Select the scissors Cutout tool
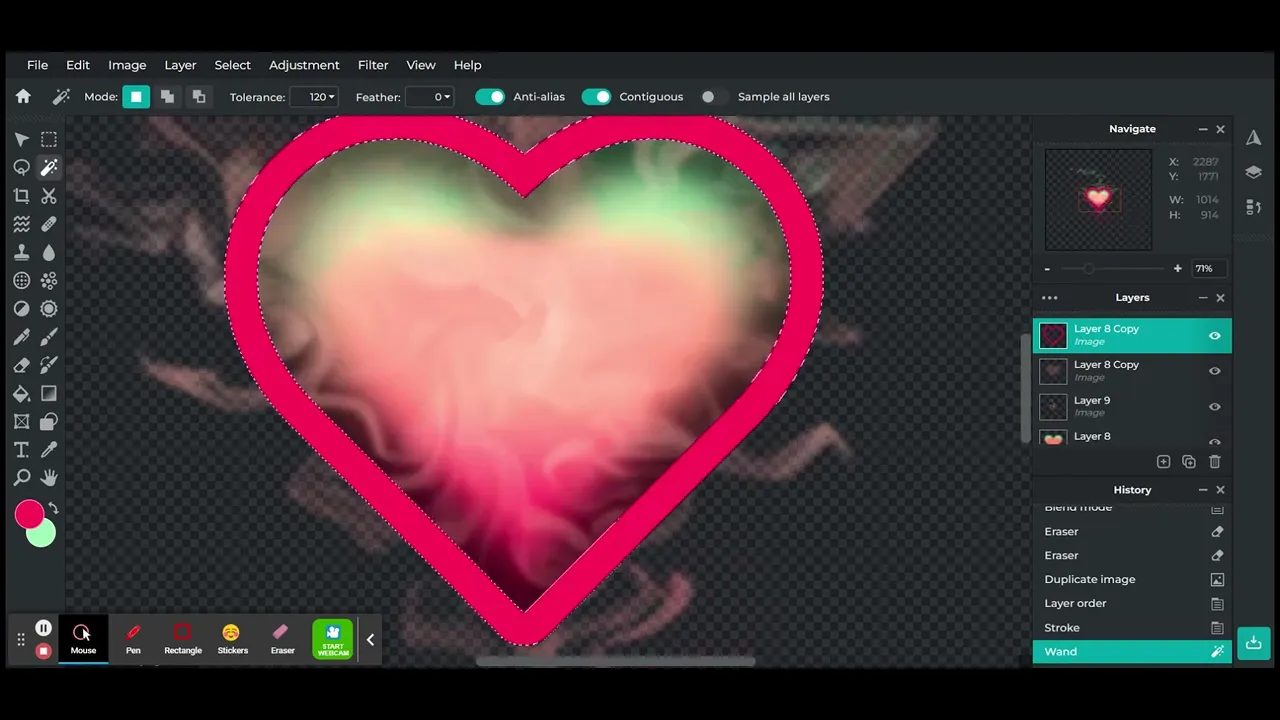Image resolution: width=1280 pixels, height=720 pixels. tap(49, 196)
